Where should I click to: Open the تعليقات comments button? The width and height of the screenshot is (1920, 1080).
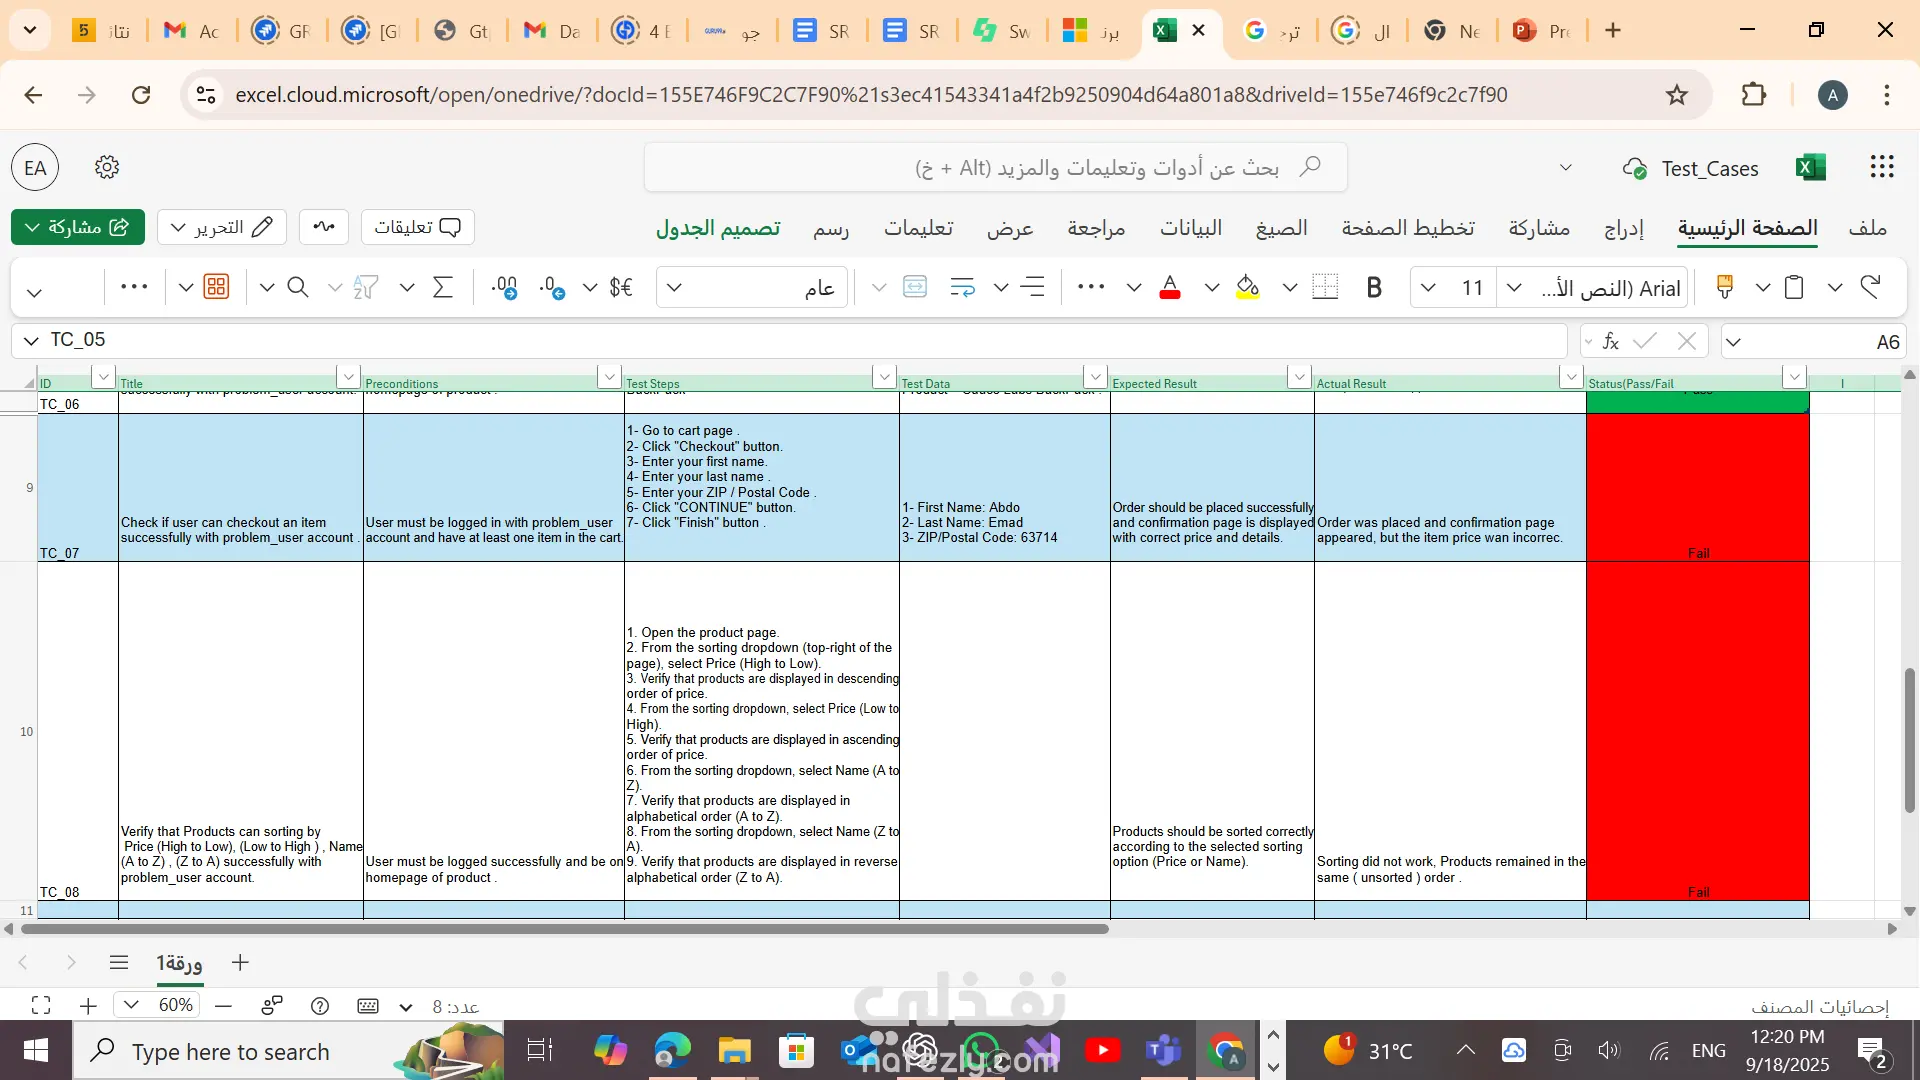pos(417,227)
